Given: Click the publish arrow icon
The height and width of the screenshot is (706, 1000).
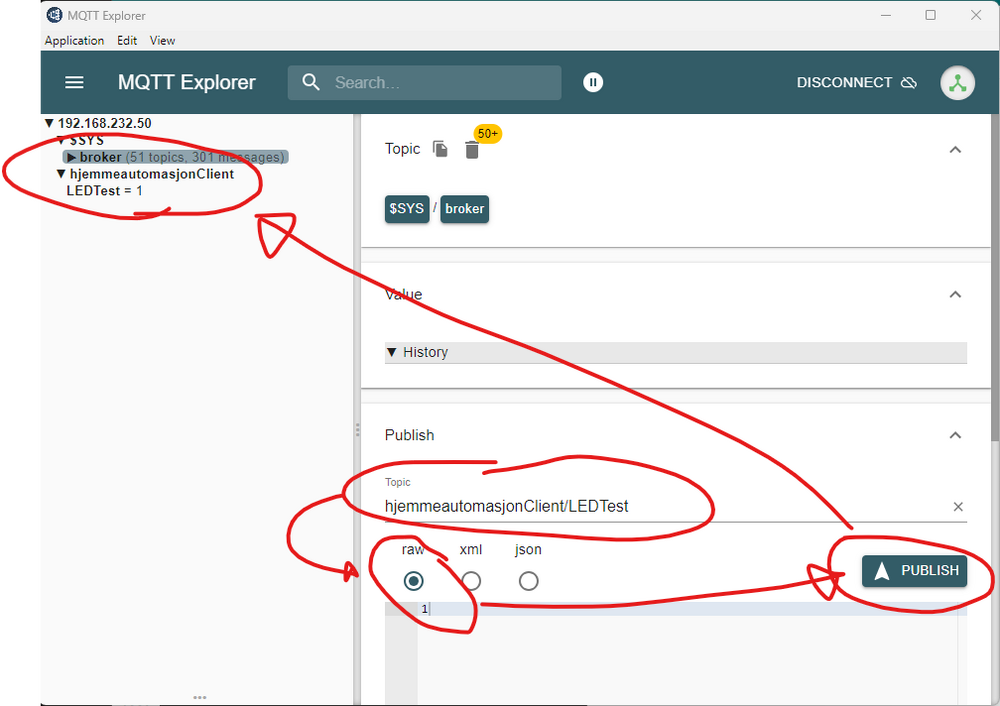Looking at the screenshot, I should pos(882,571).
